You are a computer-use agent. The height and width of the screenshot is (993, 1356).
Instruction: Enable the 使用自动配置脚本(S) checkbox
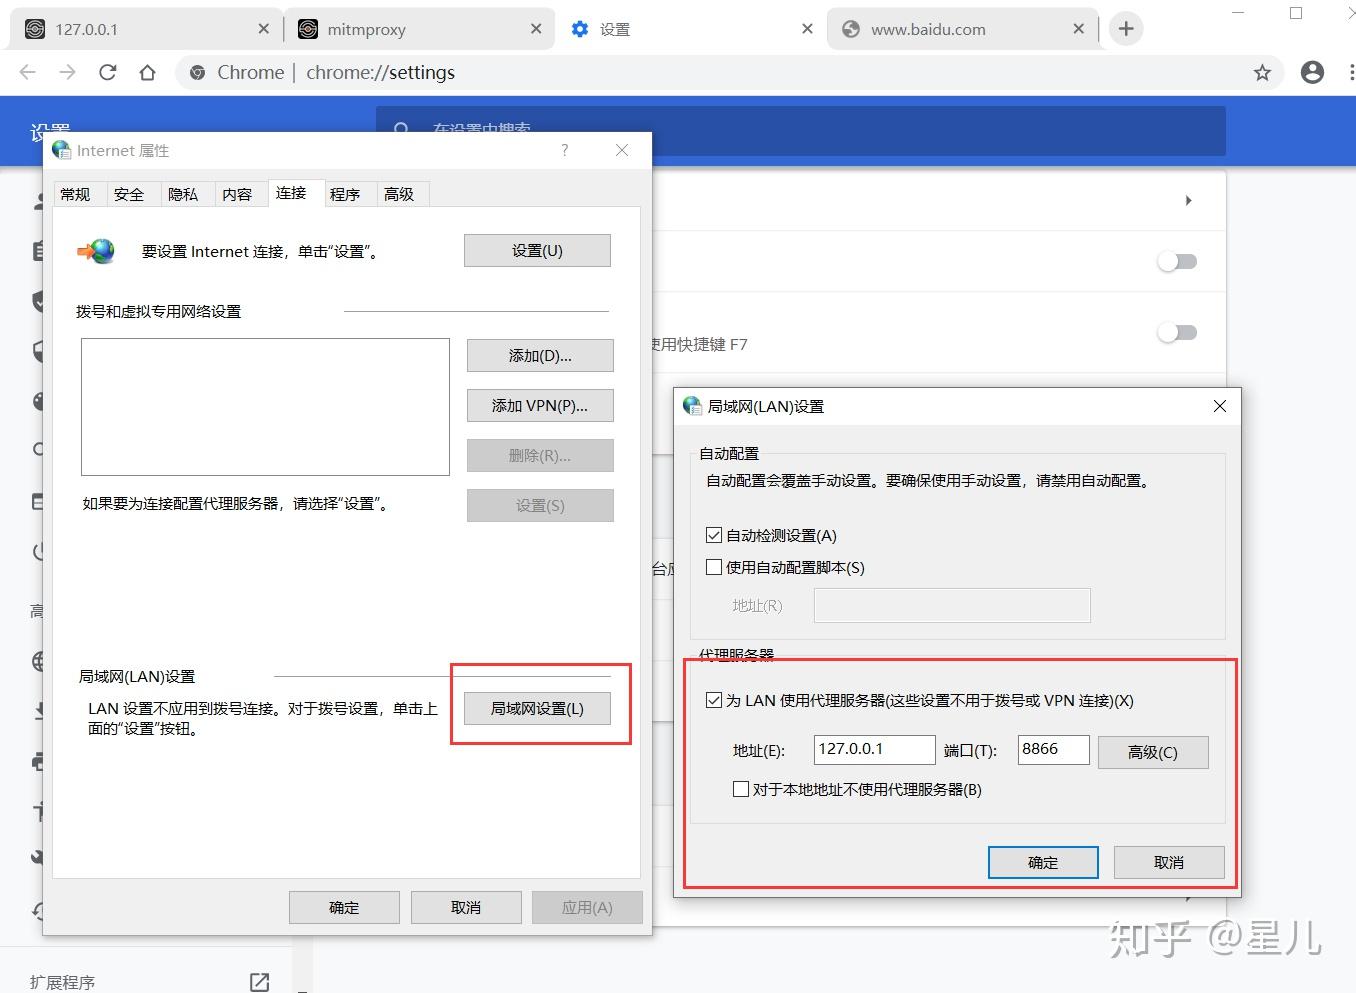[x=713, y=567]
